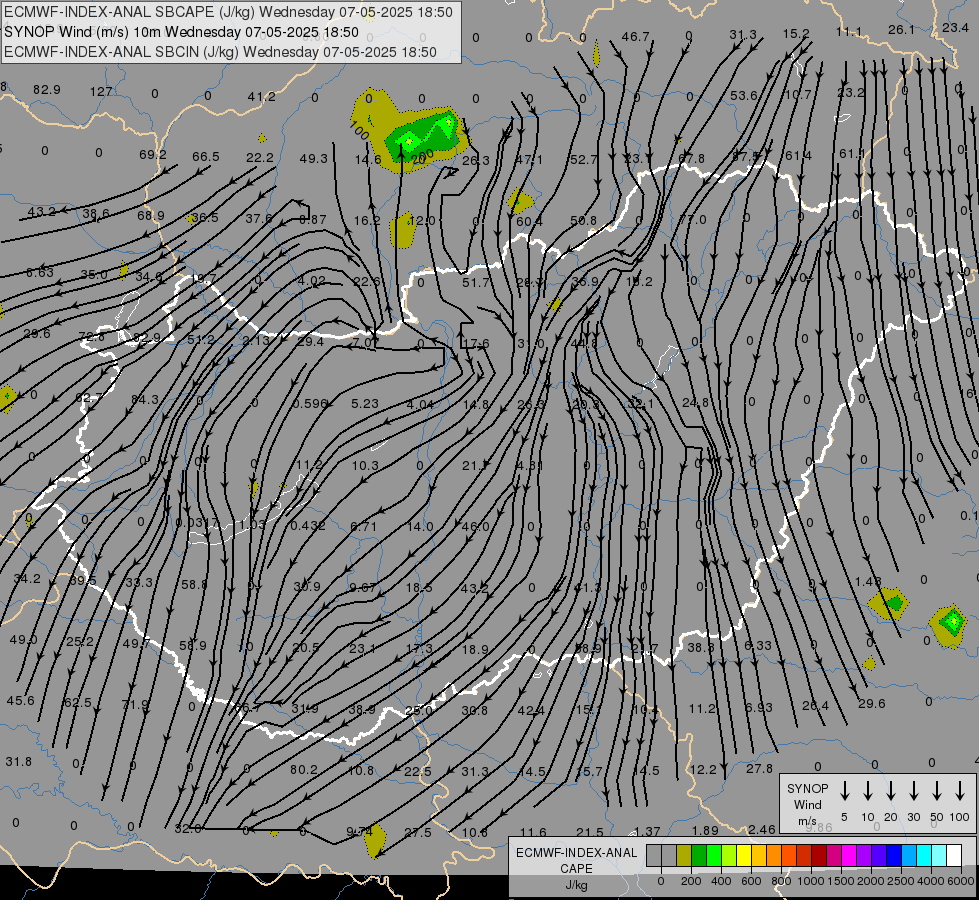Viewport: 979px width, 900px height.
Task: Click the map value 46.0
Action: coord(475,527)
